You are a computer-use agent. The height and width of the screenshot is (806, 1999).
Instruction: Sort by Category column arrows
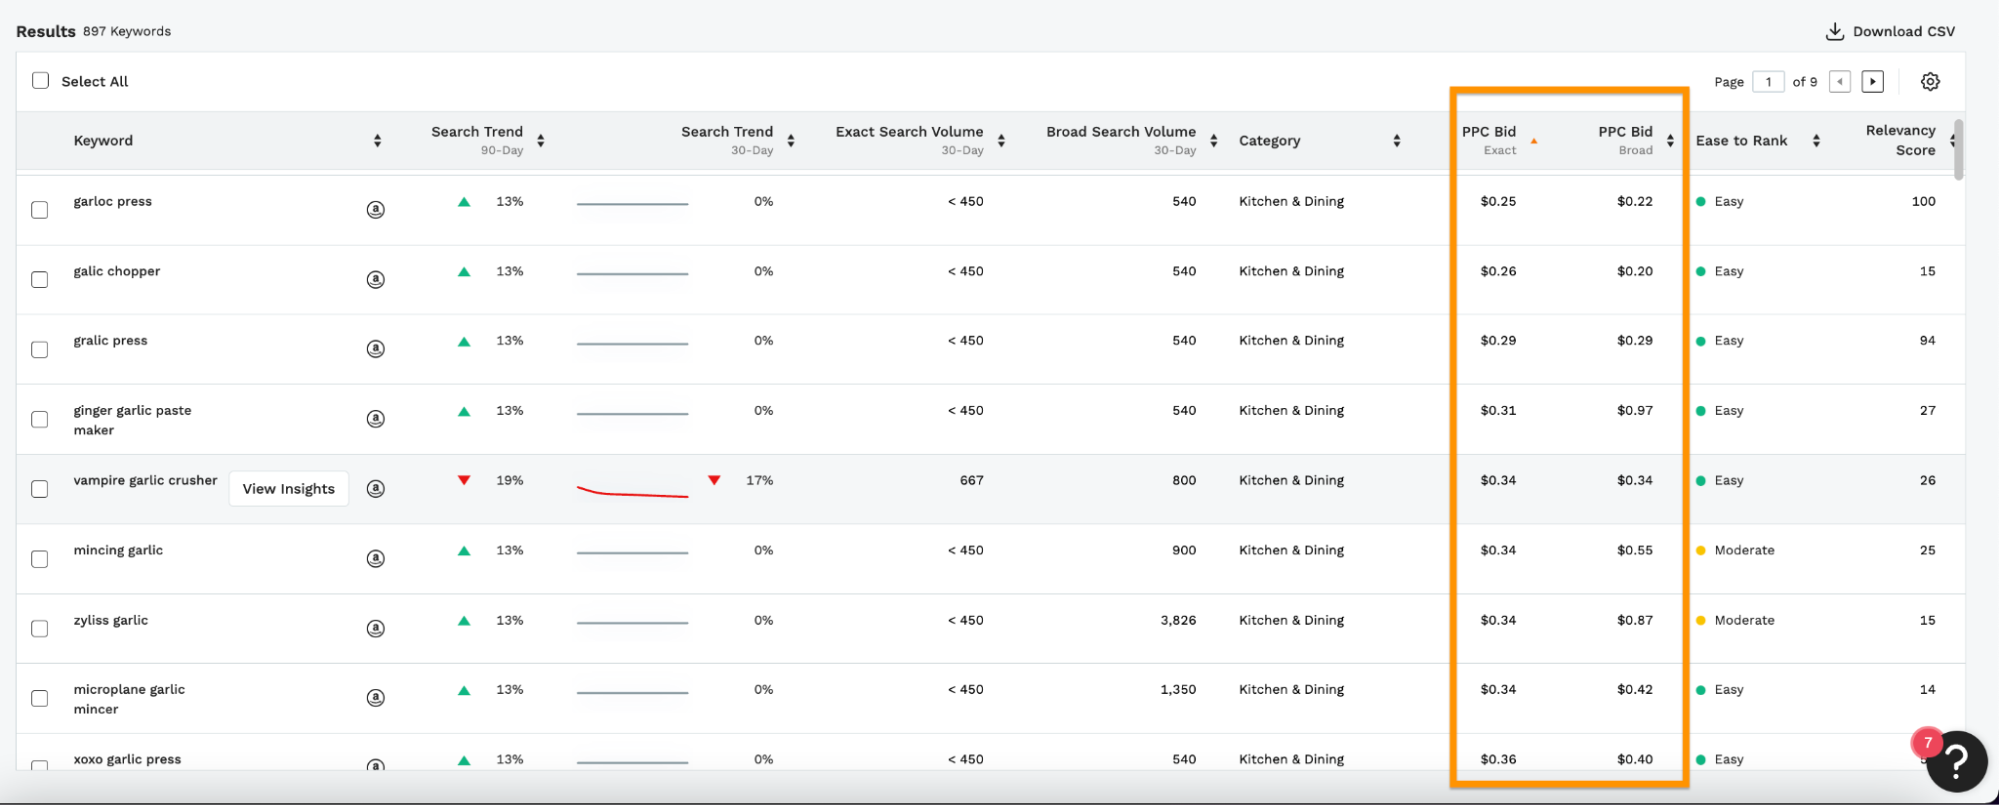click(x=1396, y=141)
